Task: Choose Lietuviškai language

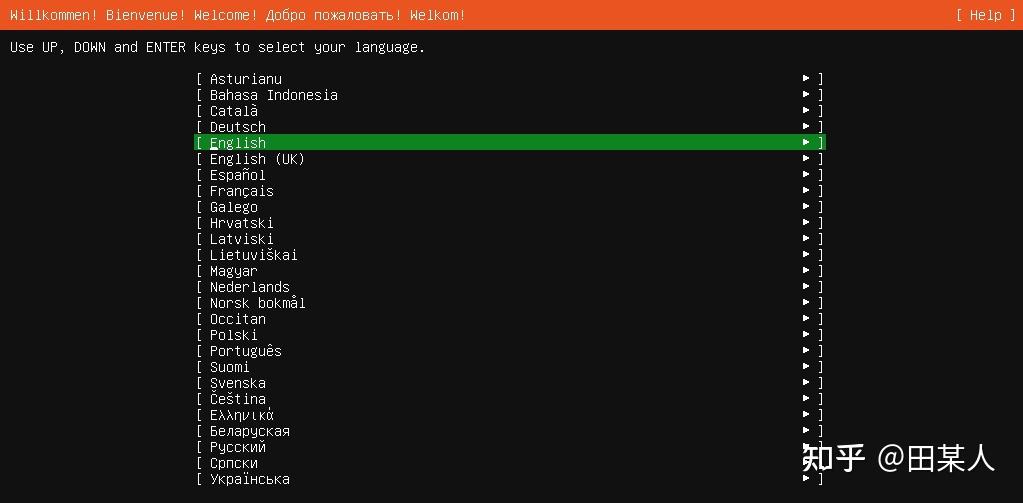Action: [254, 255]
